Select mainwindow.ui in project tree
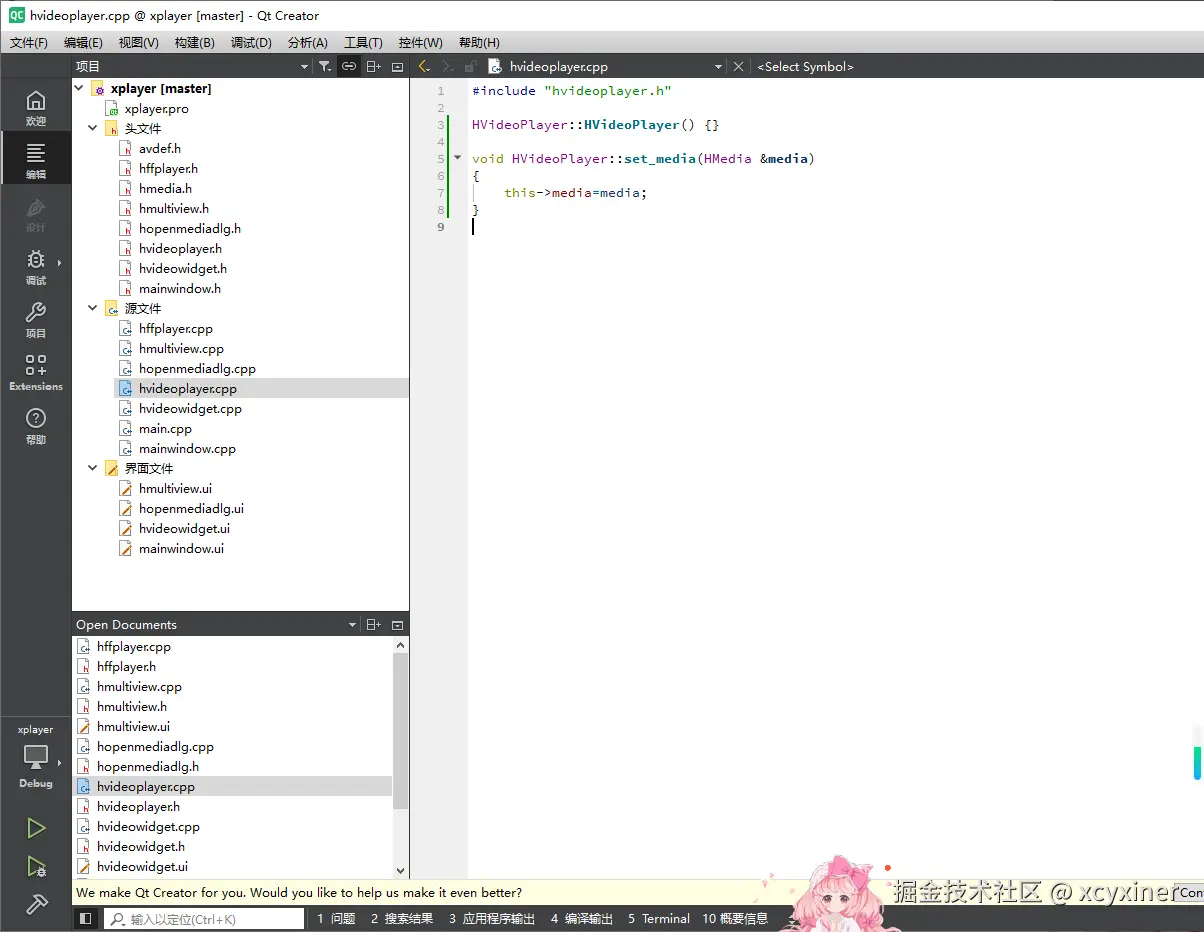The width and height of the screenshot is (1204, 932). click(181, 548)
